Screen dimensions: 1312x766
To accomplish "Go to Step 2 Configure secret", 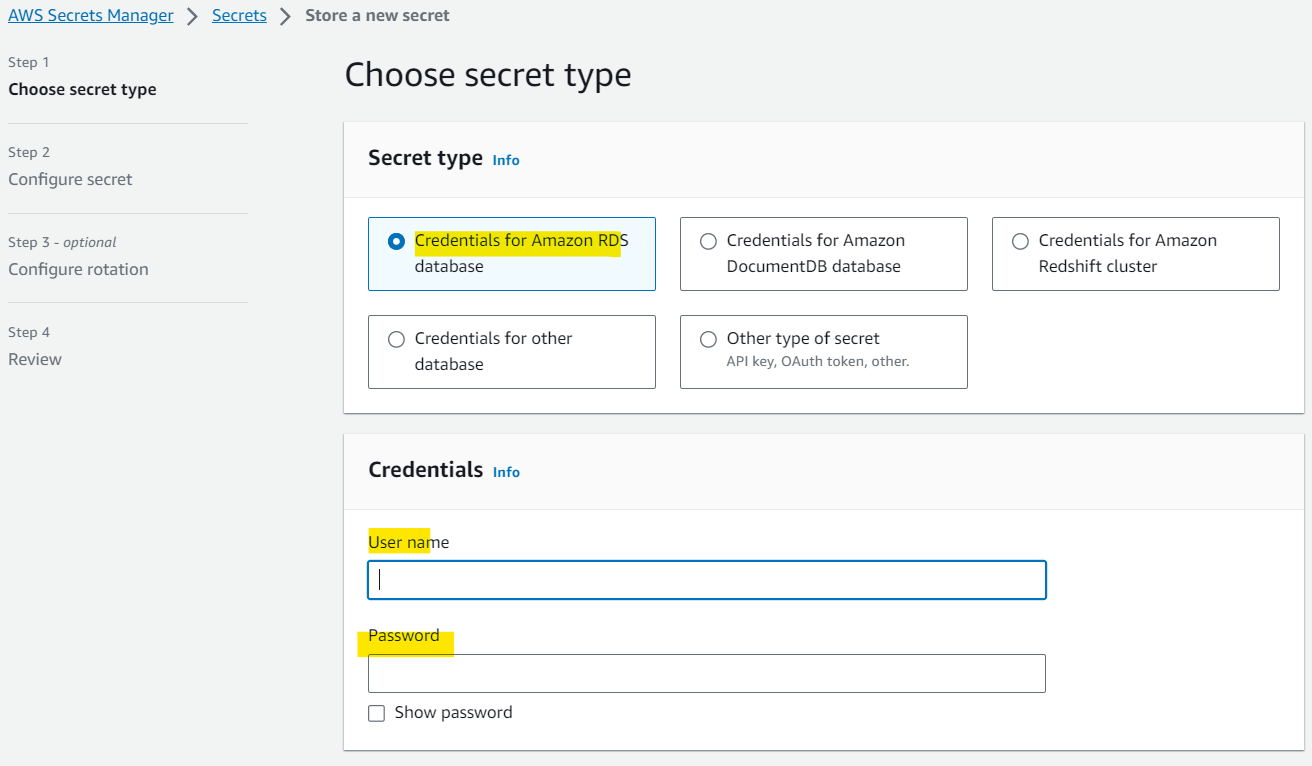I will [70, 179].
